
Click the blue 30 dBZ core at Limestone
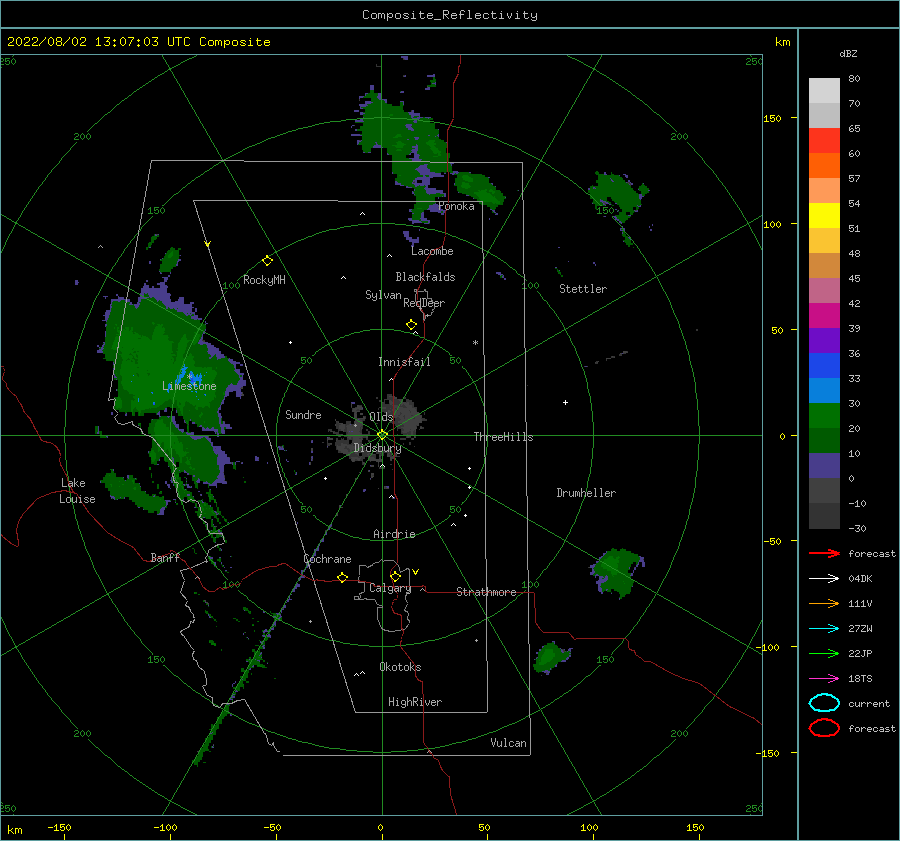(x=189, y=375)
